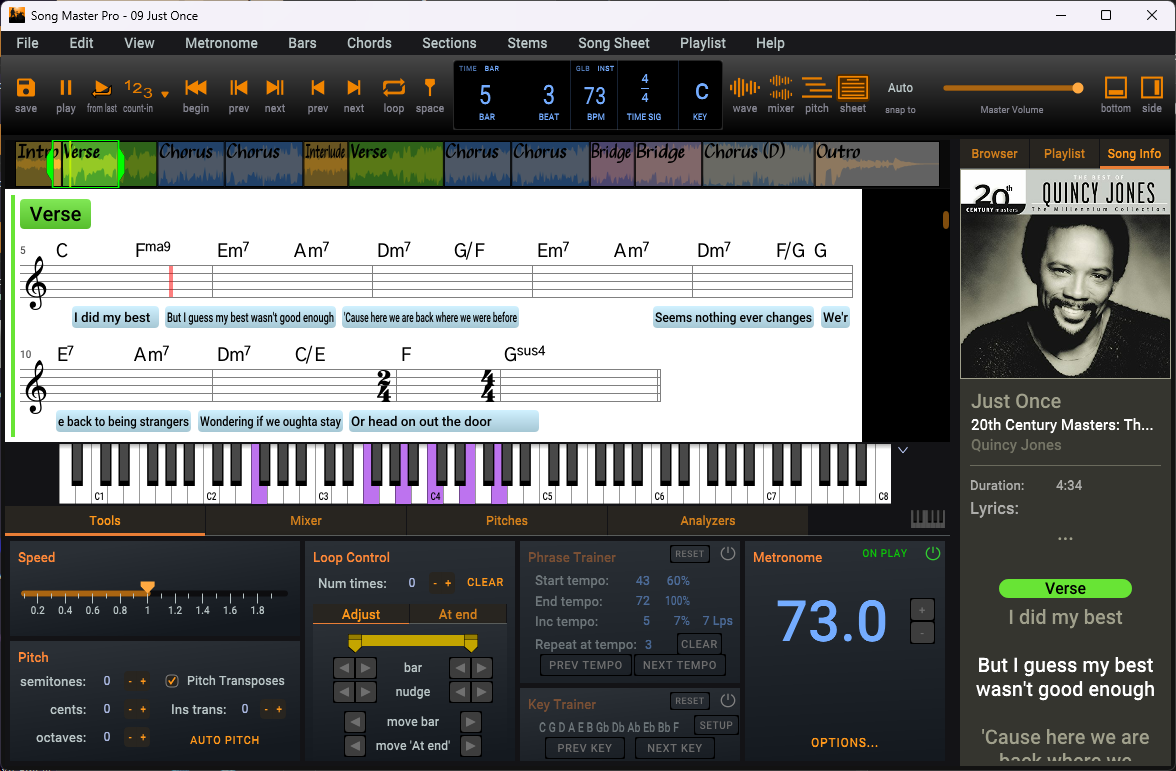Collapse the score panel using the chevron
Viewport: 1176px width, 771px height.
903,450
